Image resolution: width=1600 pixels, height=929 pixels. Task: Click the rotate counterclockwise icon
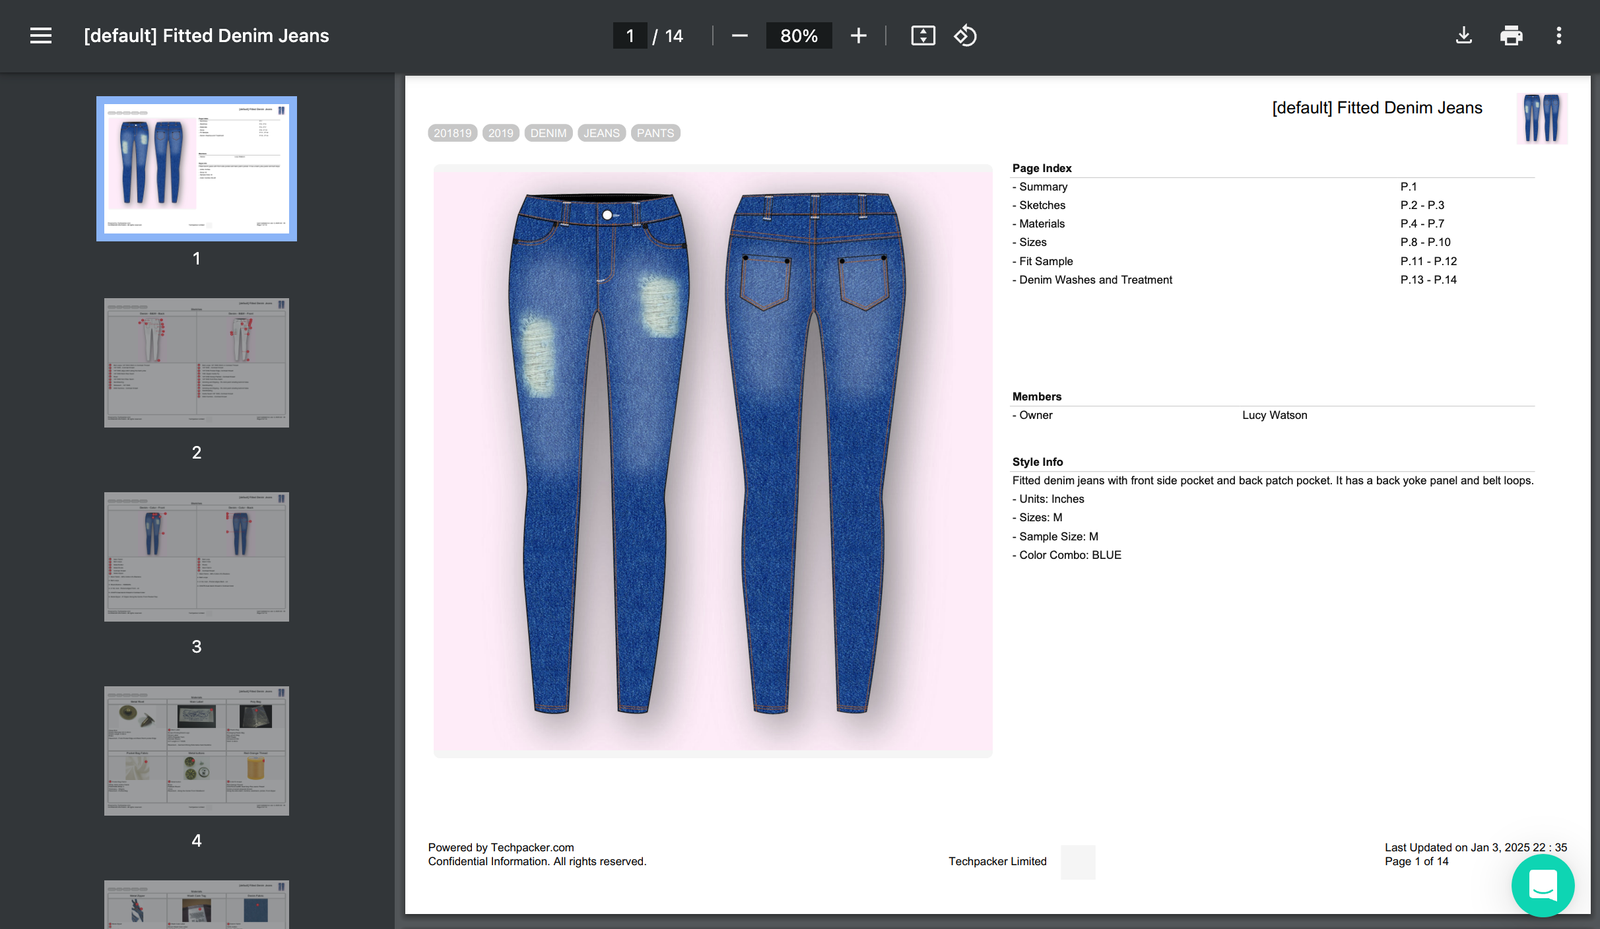(x=965, y=35)
